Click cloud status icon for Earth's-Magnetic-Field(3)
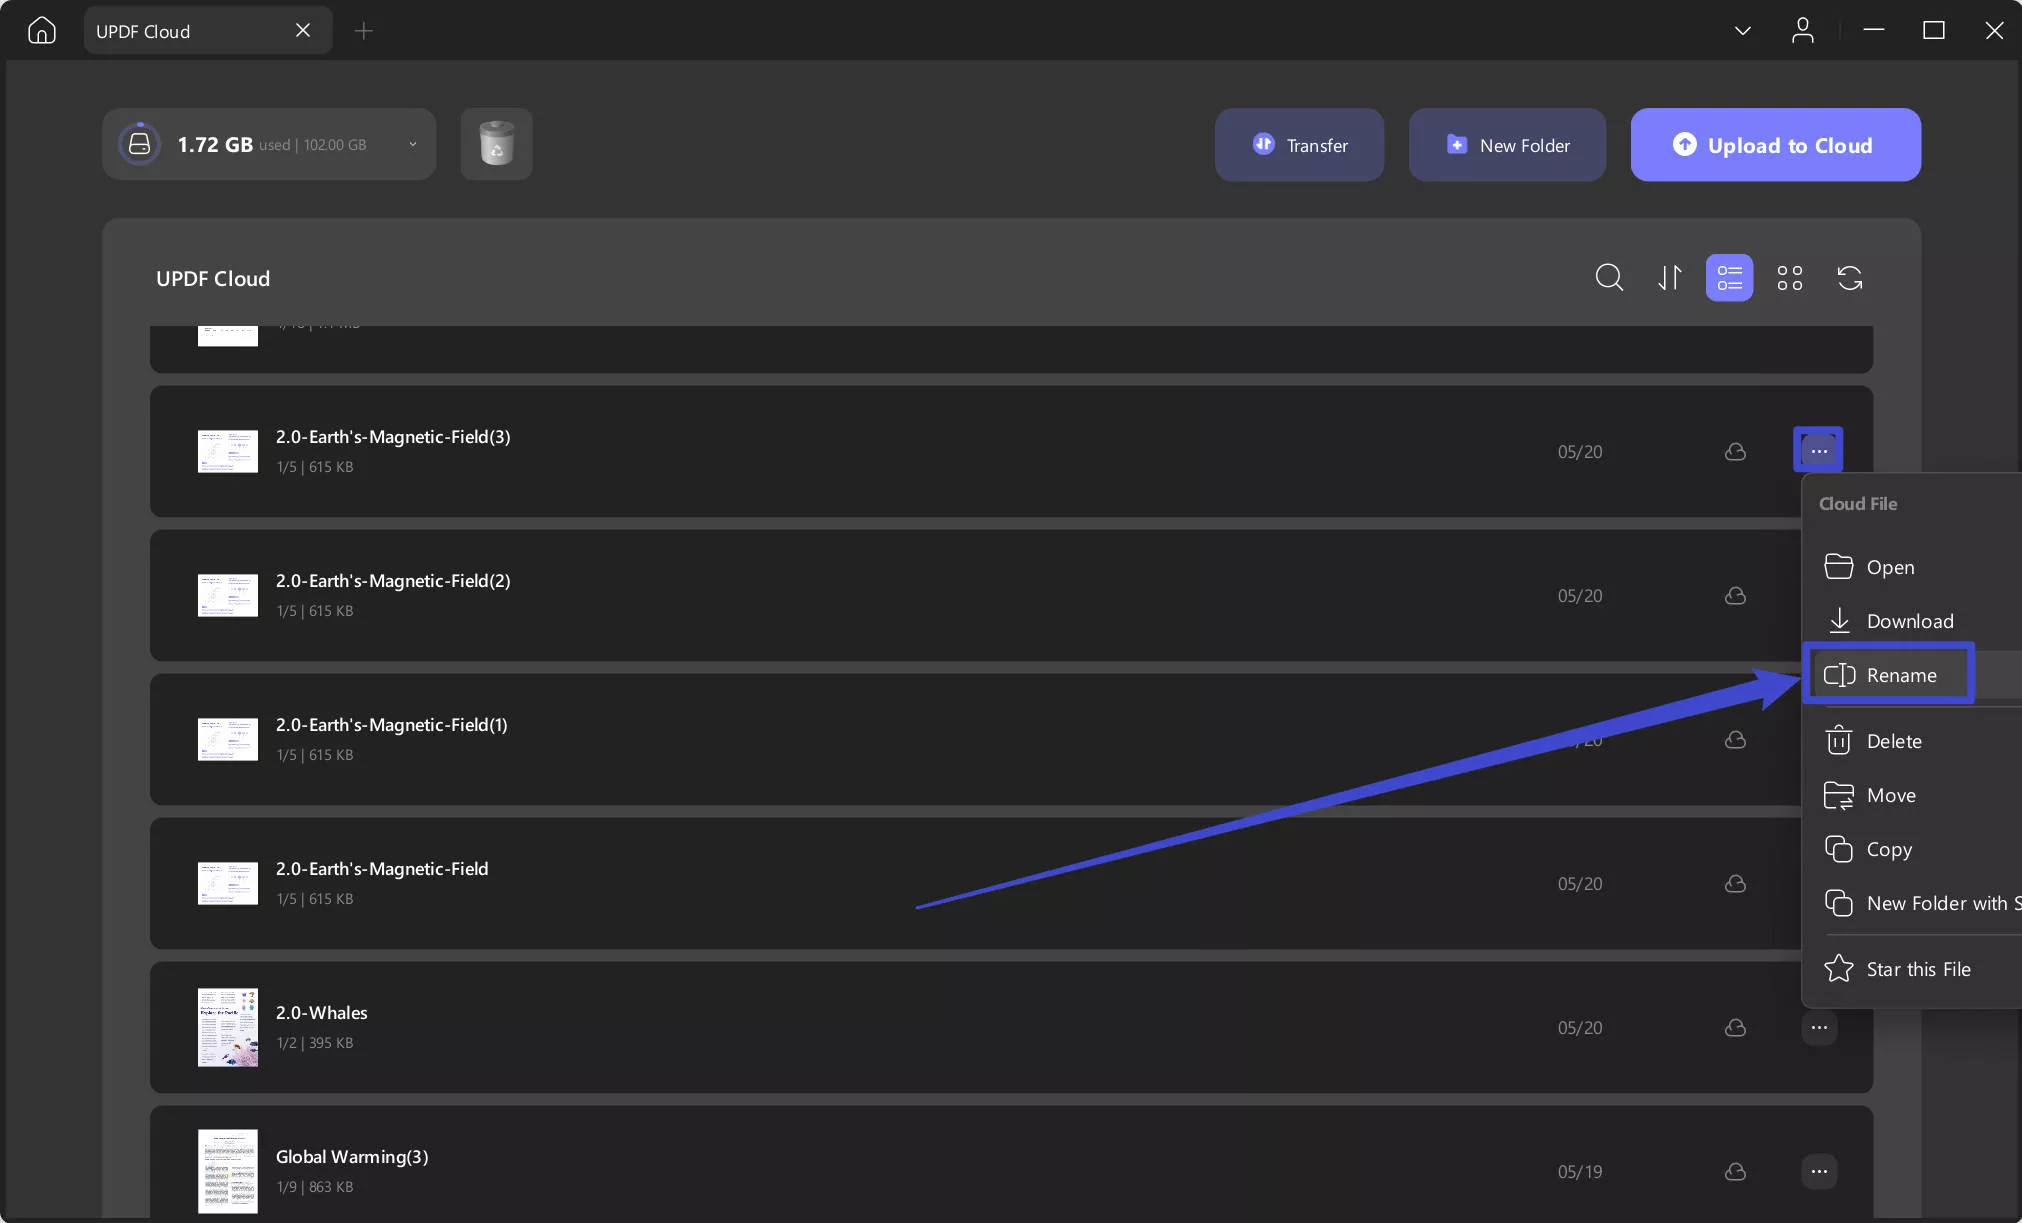Viewport: 2022px width, 1223px height. (x=1735, y=452)
